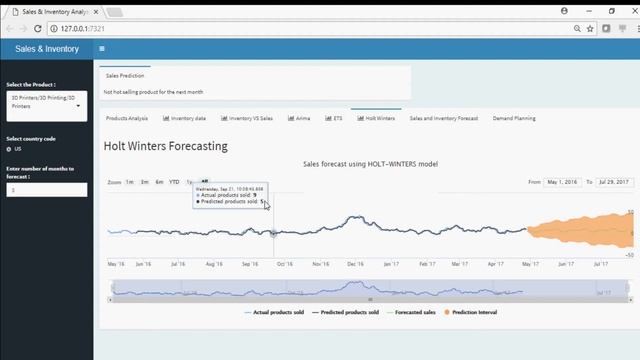The image size is (640, 360).
Task: Open the product selection dropdown
Action: [x=47, y=106]
